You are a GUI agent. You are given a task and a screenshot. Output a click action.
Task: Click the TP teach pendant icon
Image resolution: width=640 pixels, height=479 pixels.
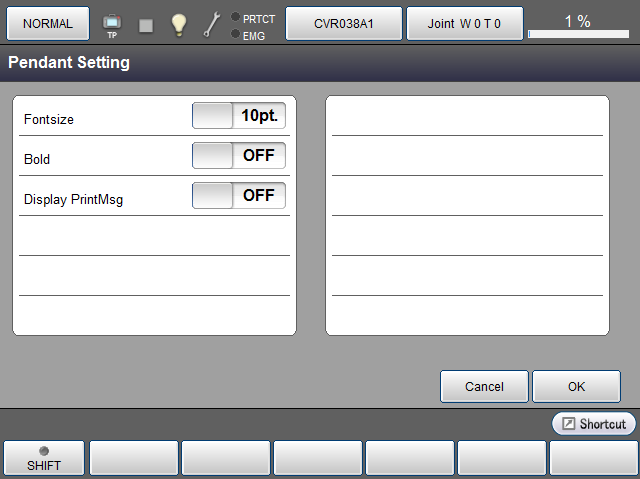point(111,23)
